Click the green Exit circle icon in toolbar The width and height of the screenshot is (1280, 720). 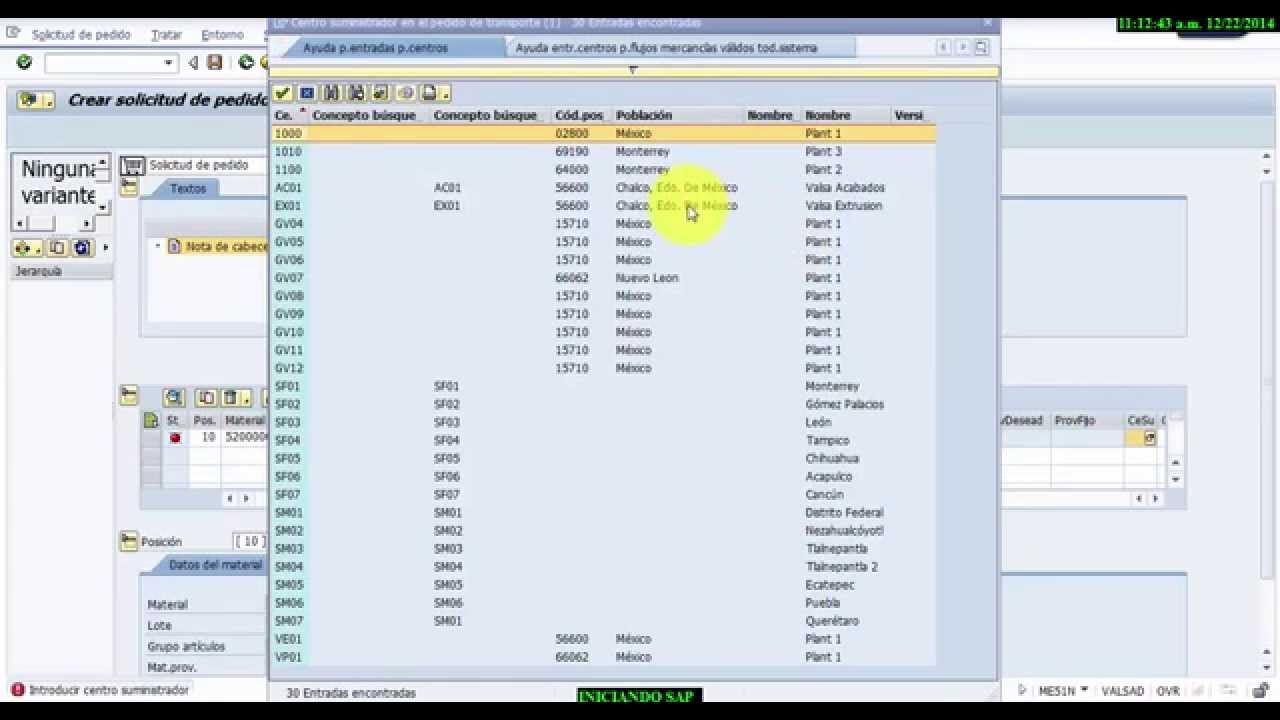pos(246,62)
